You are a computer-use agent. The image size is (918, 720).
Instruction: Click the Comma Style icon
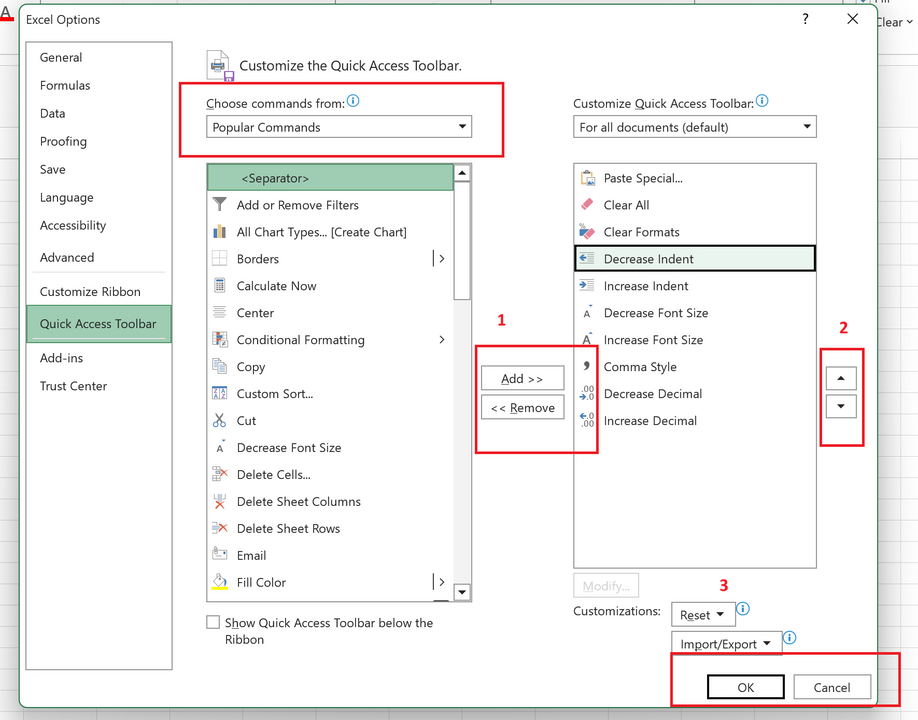click(587, 367)
